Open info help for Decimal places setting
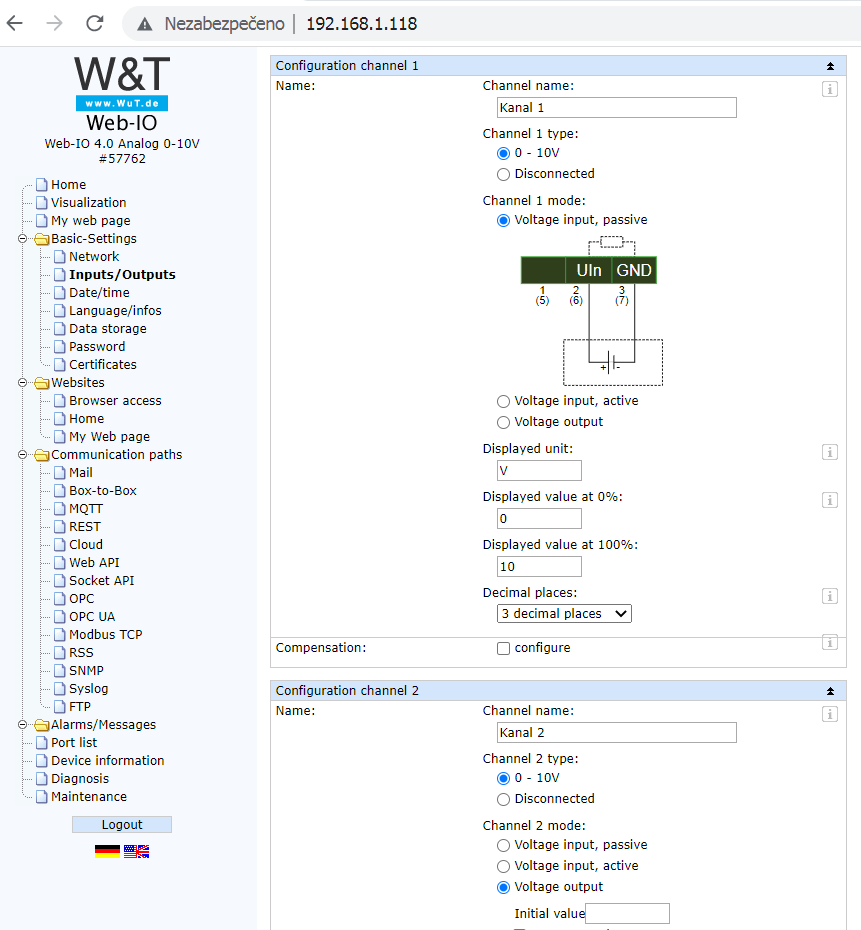Viewport: 861px width, 930px height. click(x=829, y=596)
